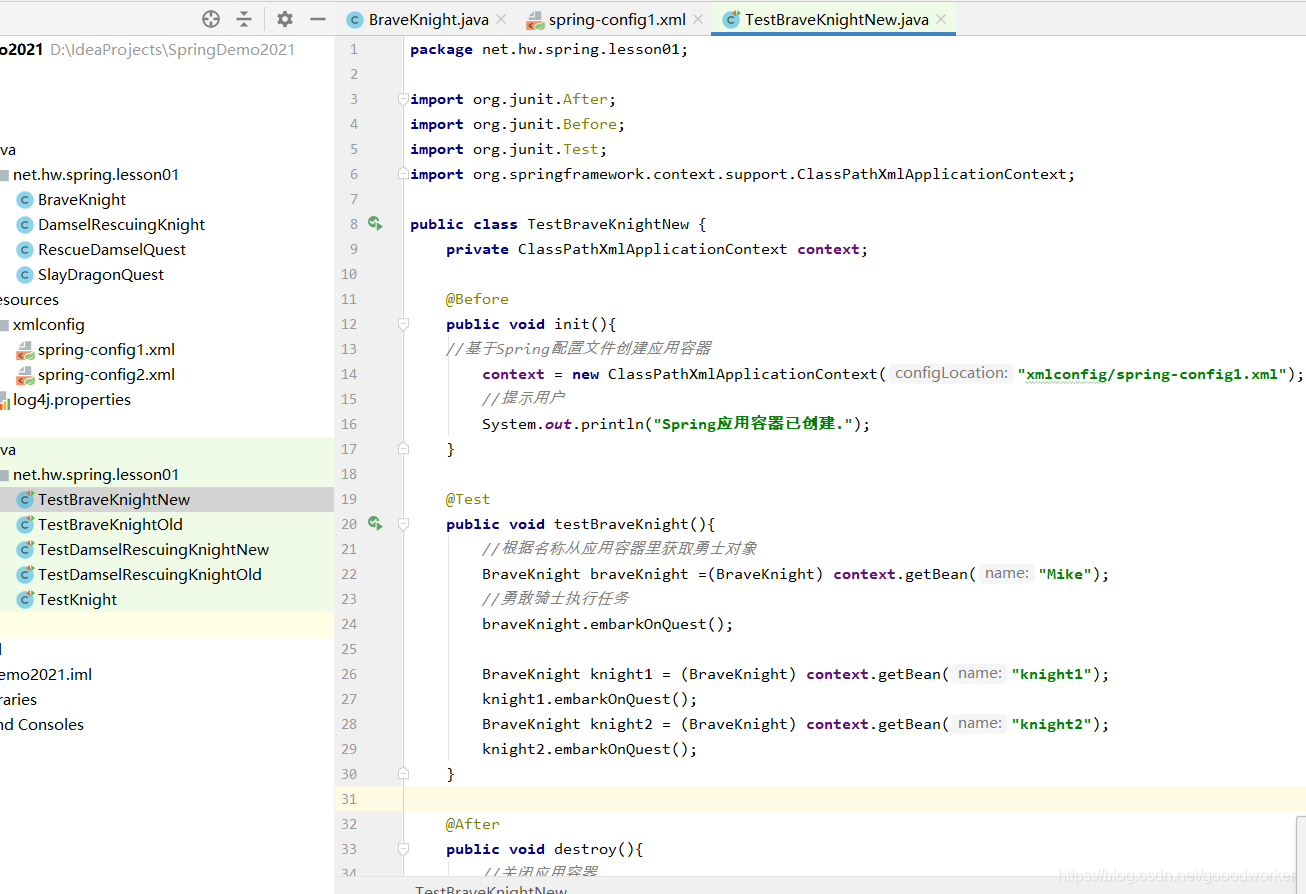Fold the init method closing brace at line 17
The width and height of the screenshot is (1306, 894).
(403, 449)
